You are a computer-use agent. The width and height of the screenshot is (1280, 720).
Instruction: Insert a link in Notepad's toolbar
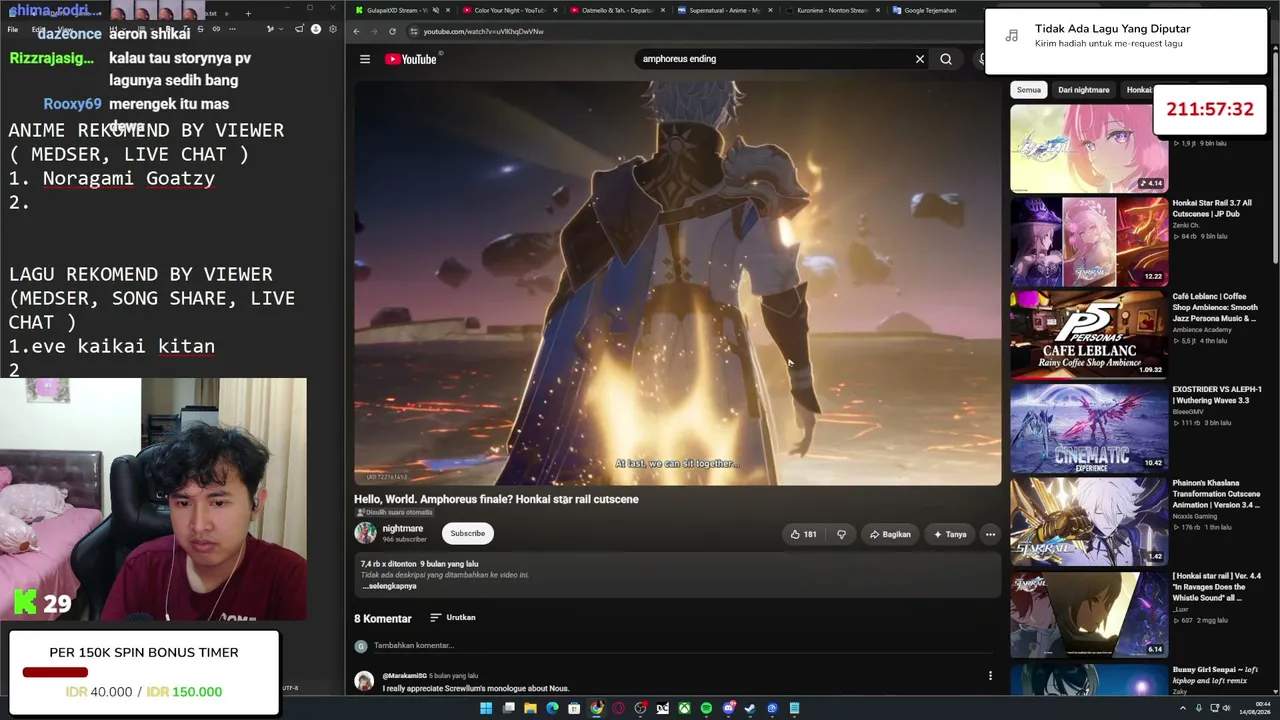(x=216, y=29)
